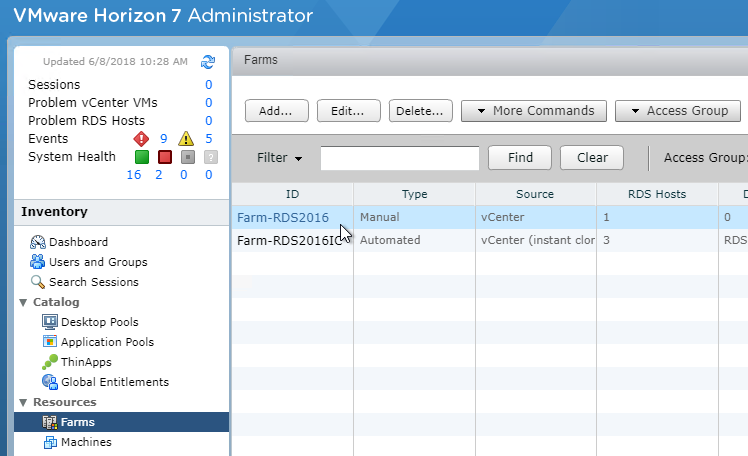Click the 2 system health errors count

point(159,175)
